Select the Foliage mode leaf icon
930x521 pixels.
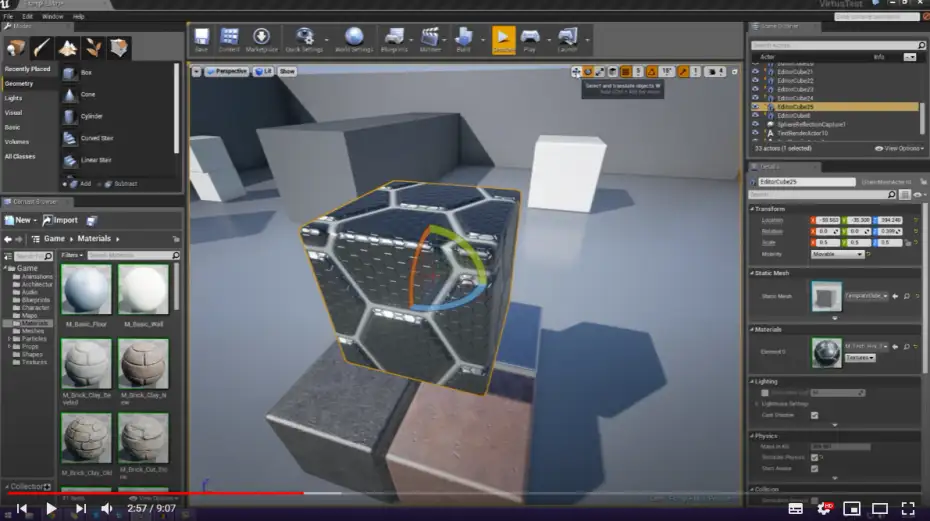[x=93, y=47]
